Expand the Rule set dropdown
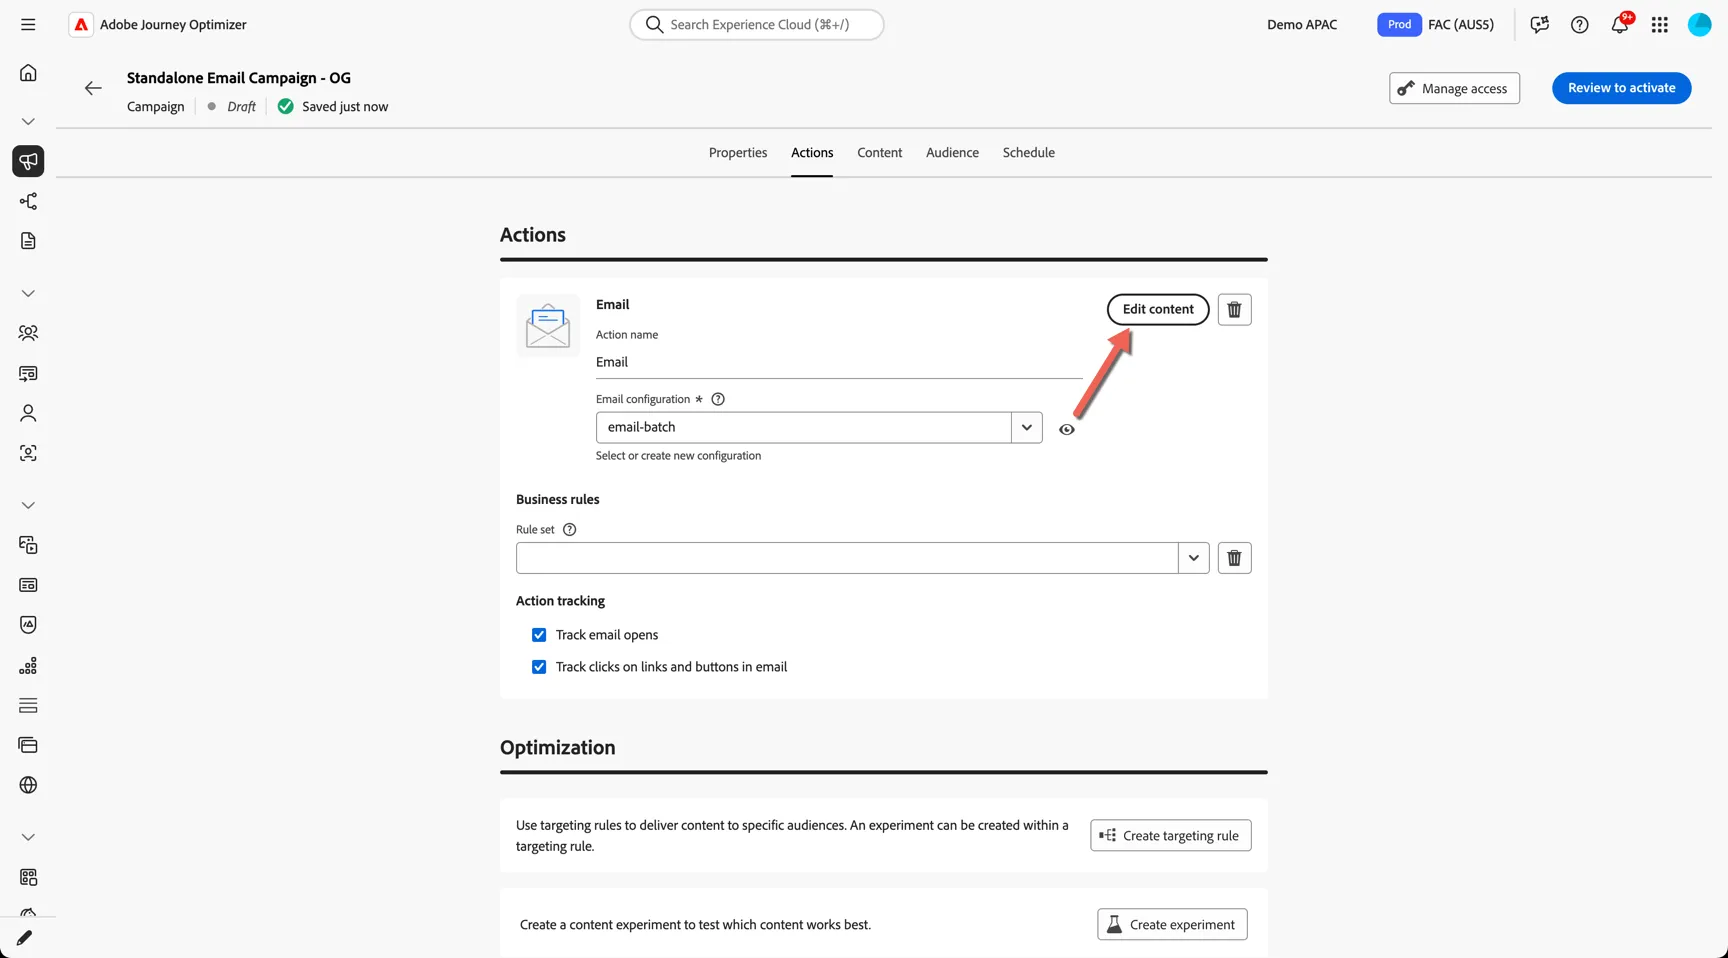 1193,558
